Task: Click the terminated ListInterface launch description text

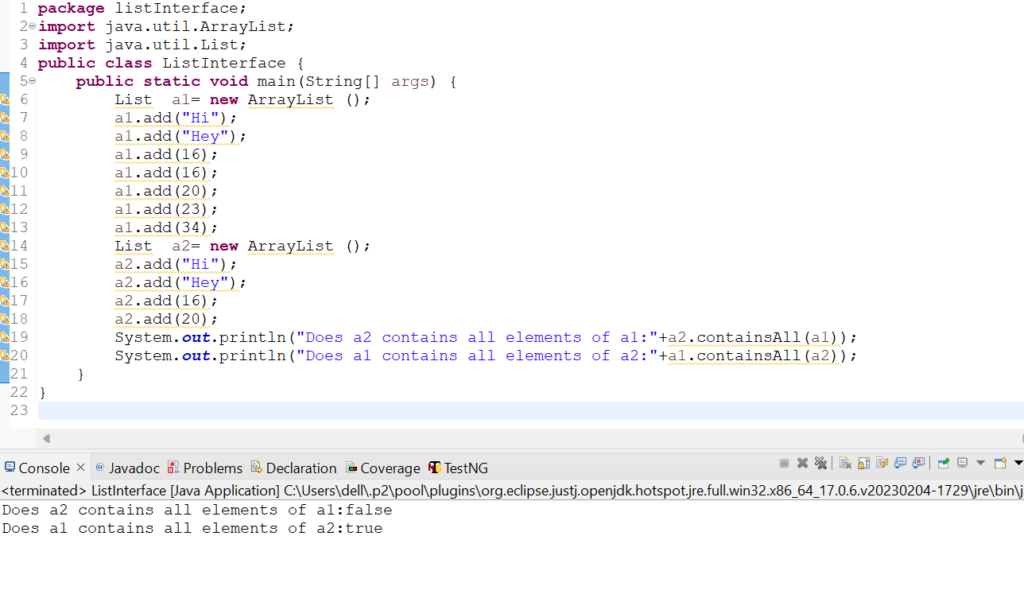Action: [x=511, y=490]
